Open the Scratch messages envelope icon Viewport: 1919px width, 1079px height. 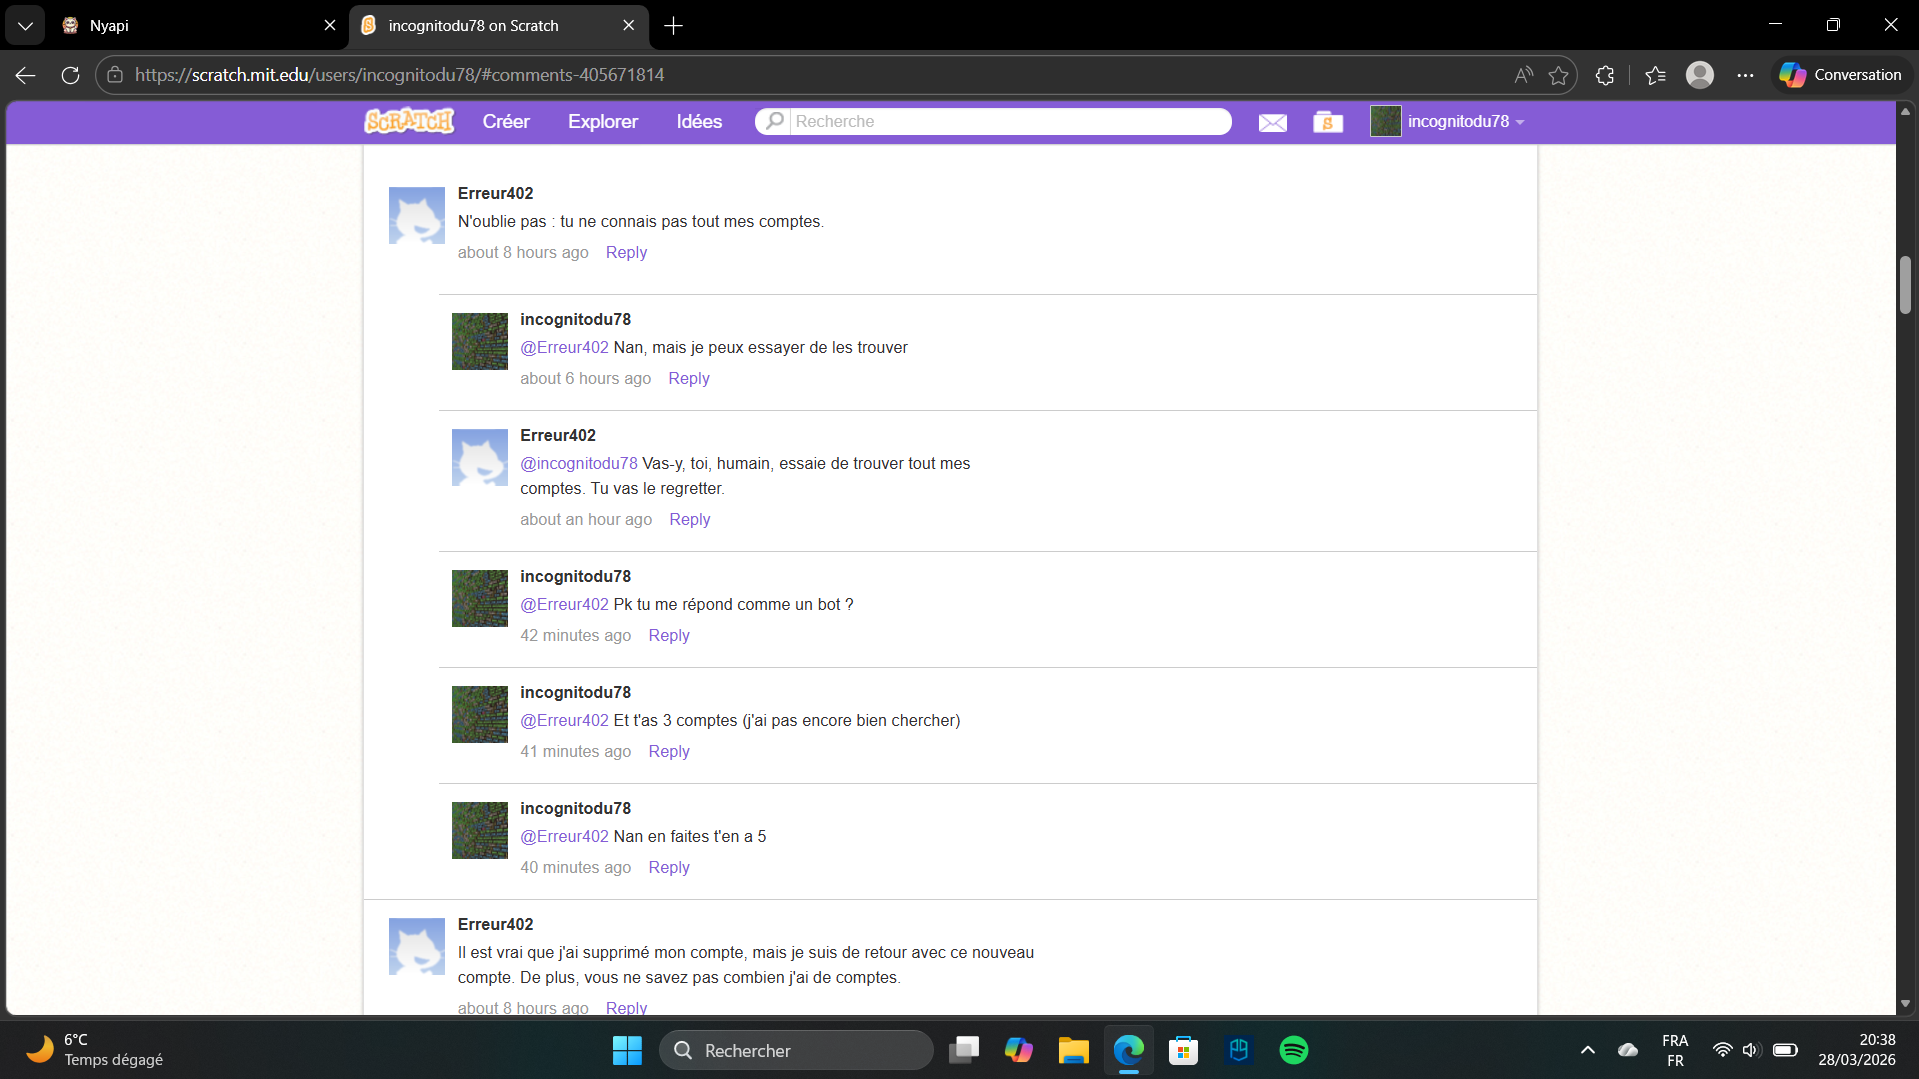pyautogui.click(x=1272, y=122)
